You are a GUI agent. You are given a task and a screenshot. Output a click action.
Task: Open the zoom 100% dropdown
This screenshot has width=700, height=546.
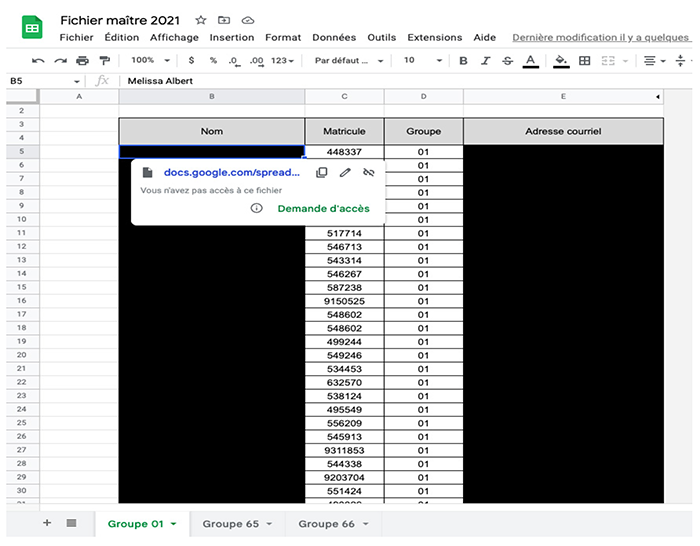pos(150,60)
